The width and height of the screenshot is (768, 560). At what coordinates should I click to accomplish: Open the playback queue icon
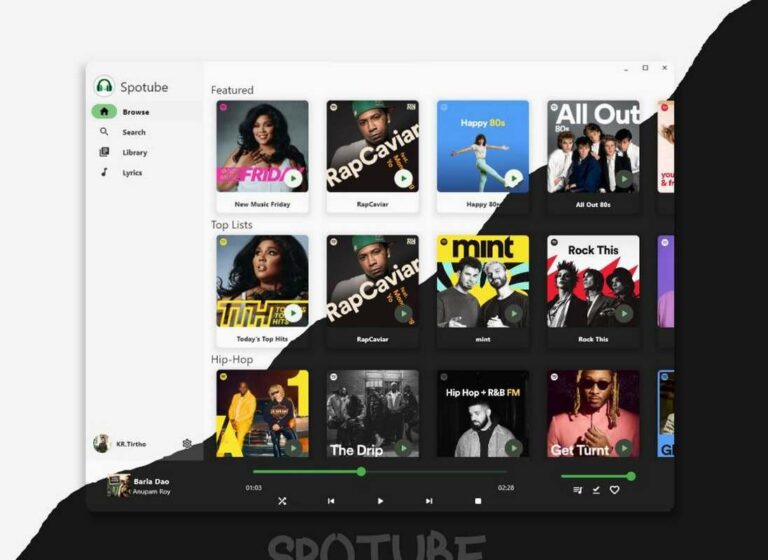tap(578, 490)
